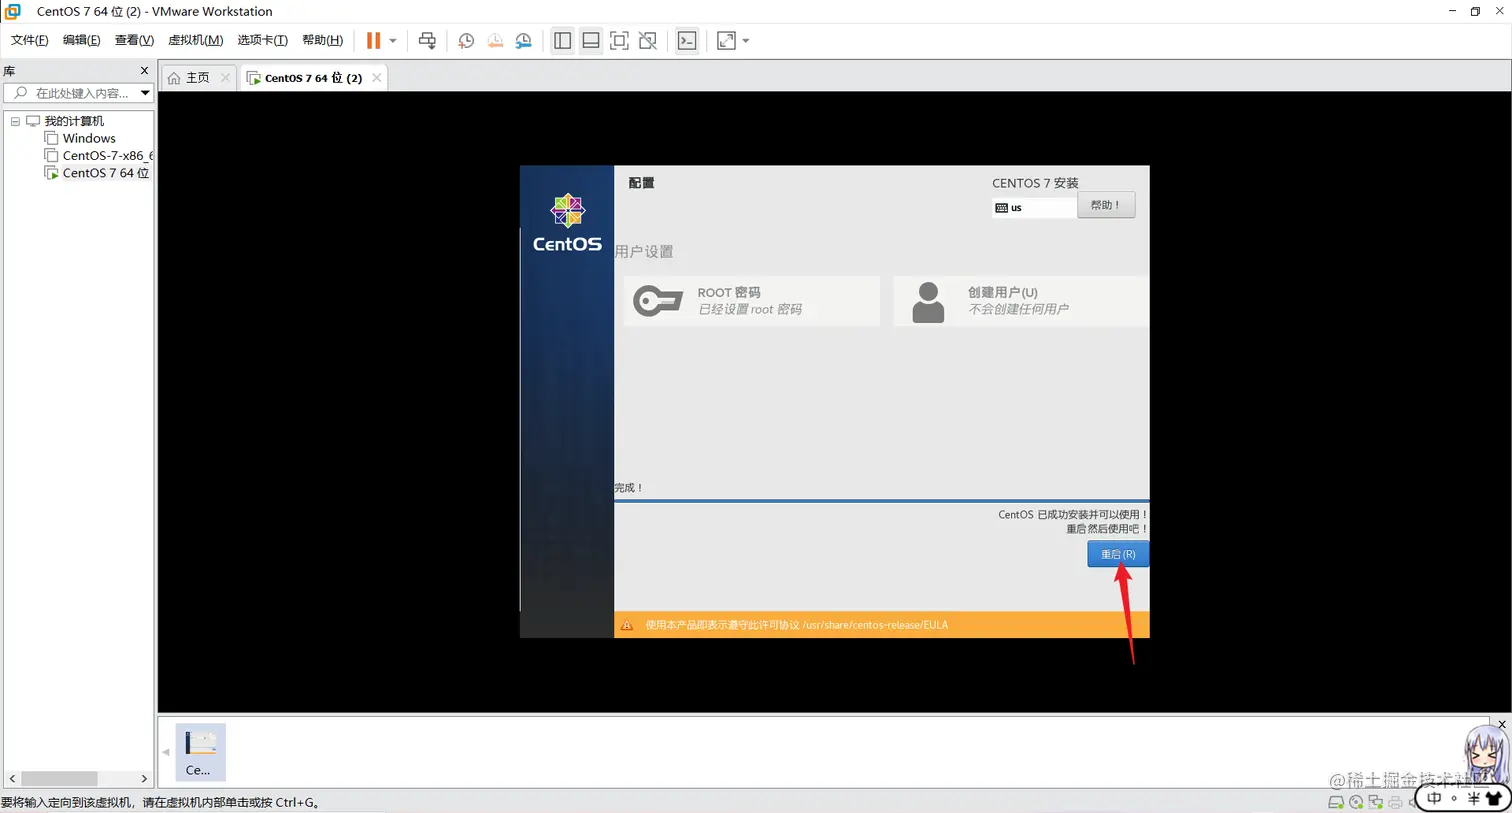Screen dimensions: 1512x813
Task: Open the console view icon
Action: click(687, 40)
